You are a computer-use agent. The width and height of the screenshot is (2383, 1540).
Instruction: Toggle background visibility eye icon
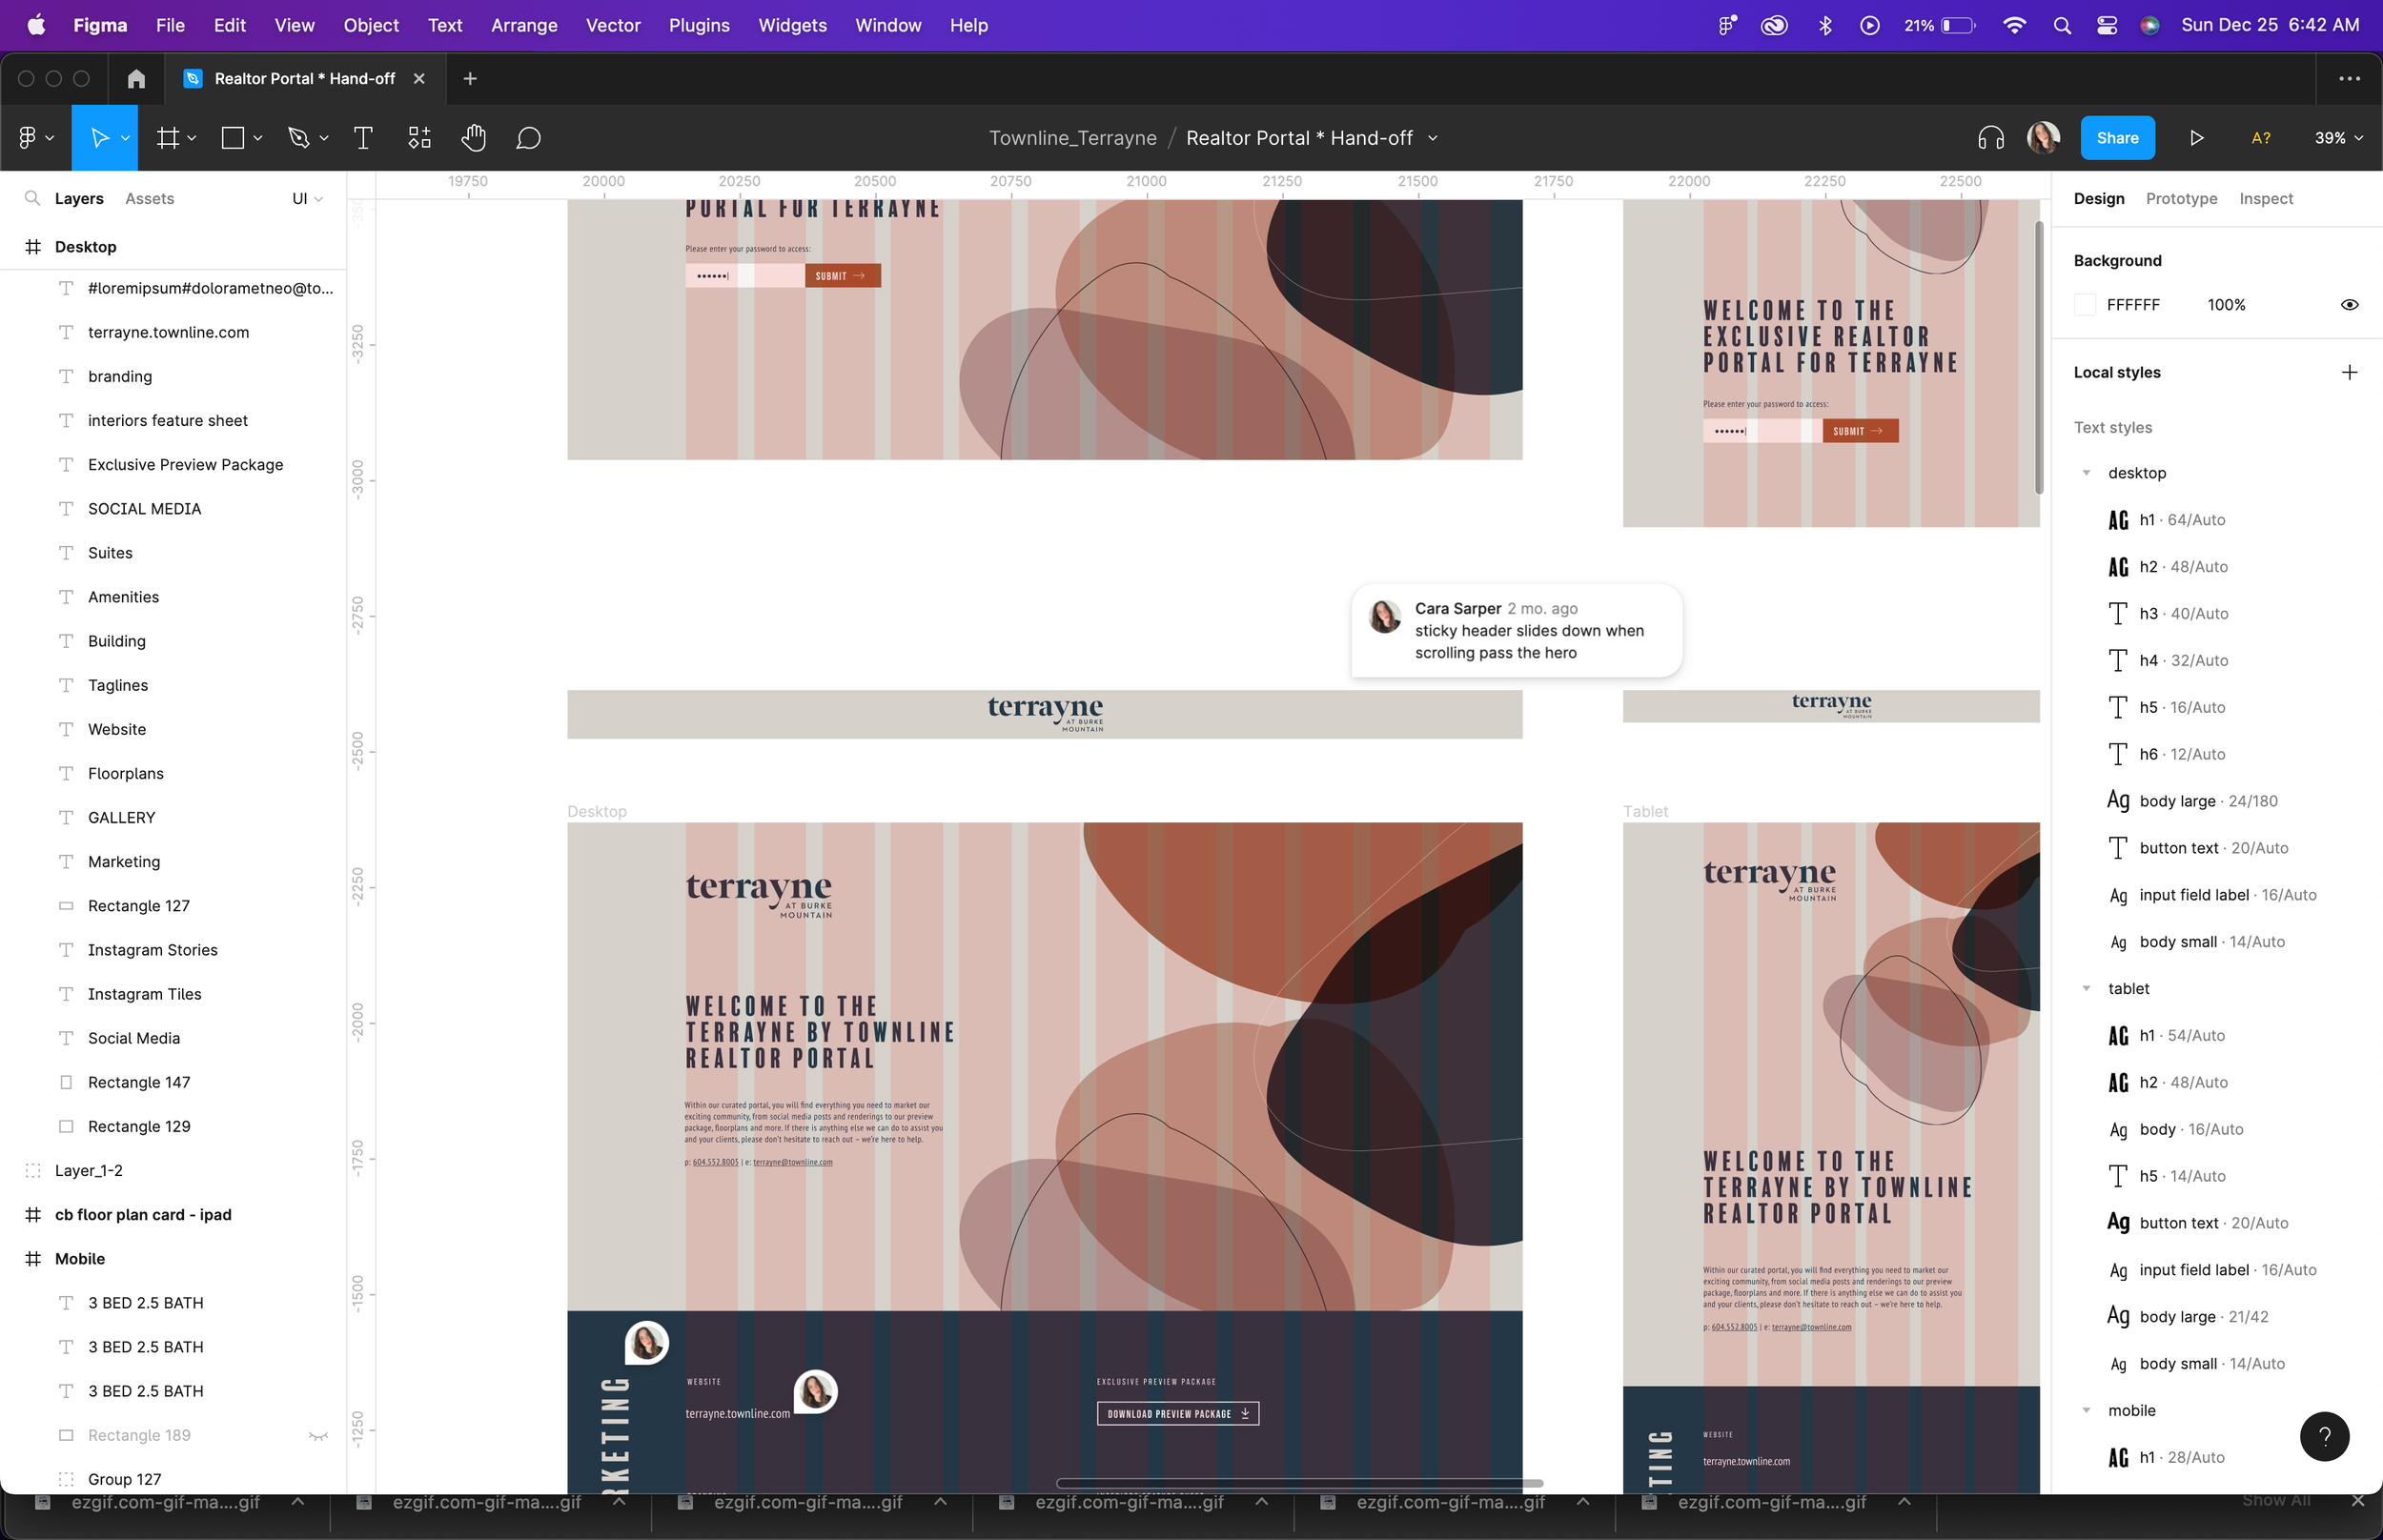pos(2349,305)
